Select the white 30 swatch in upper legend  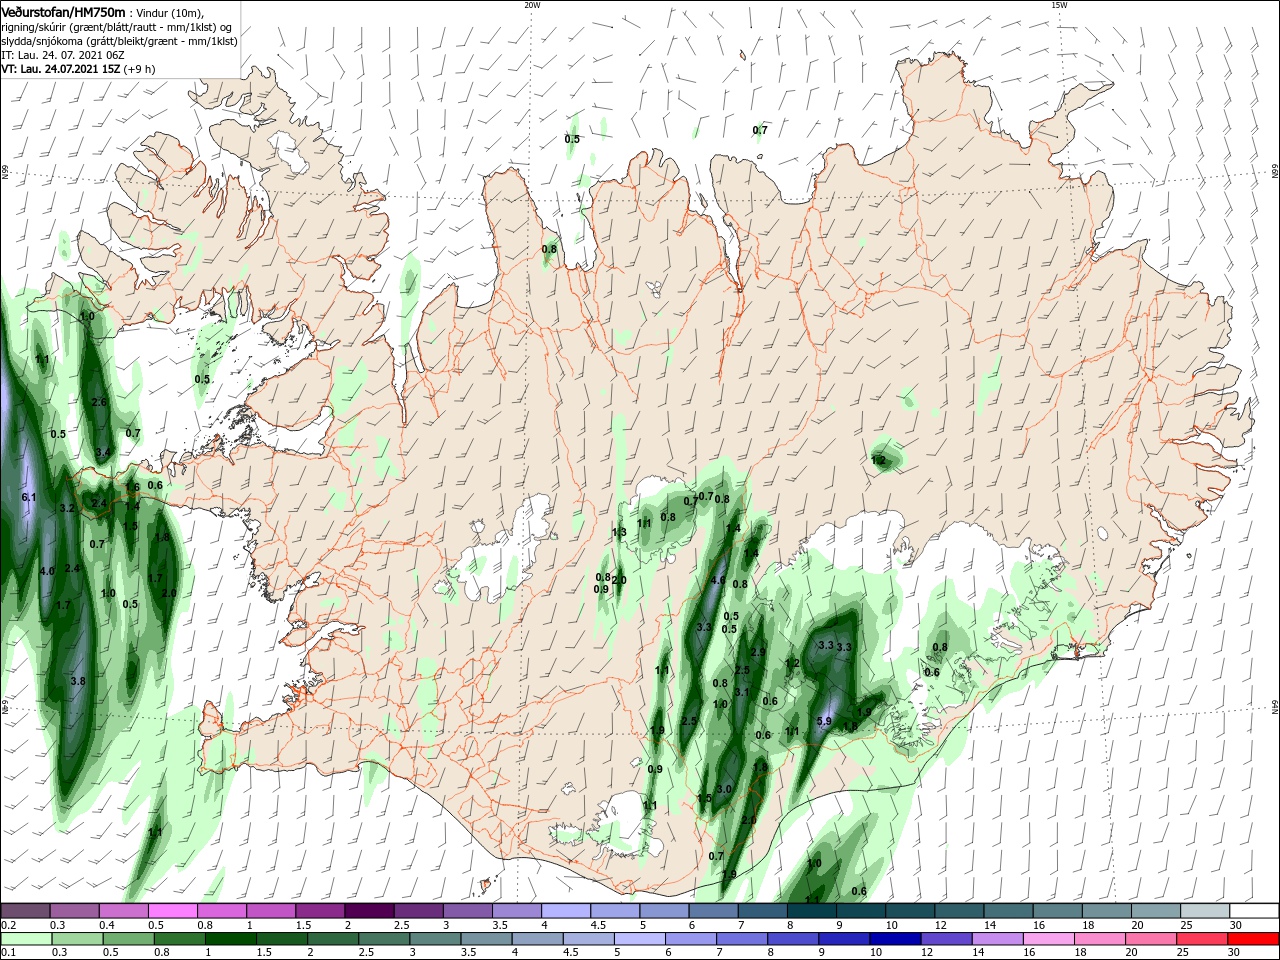pyautogui.click(x=1254, y=911)
